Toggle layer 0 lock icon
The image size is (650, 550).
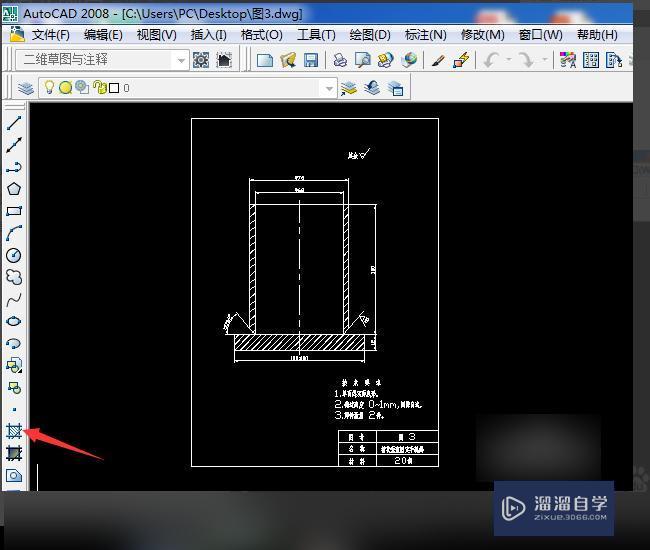pos(99,87)
